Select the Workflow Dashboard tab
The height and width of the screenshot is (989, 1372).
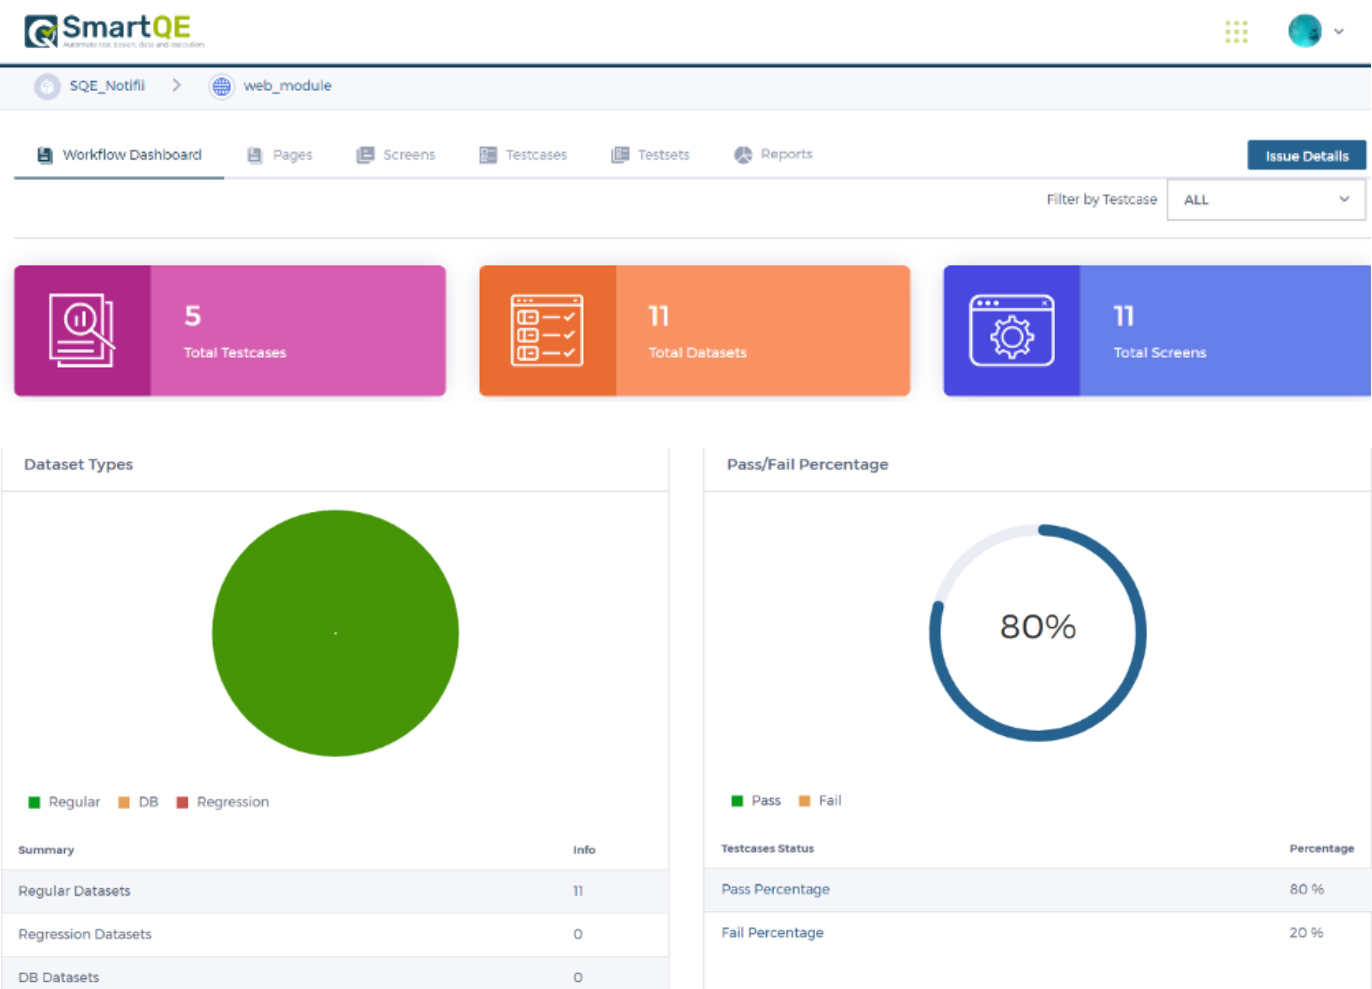pyautogui.click(x=119, y=155)
